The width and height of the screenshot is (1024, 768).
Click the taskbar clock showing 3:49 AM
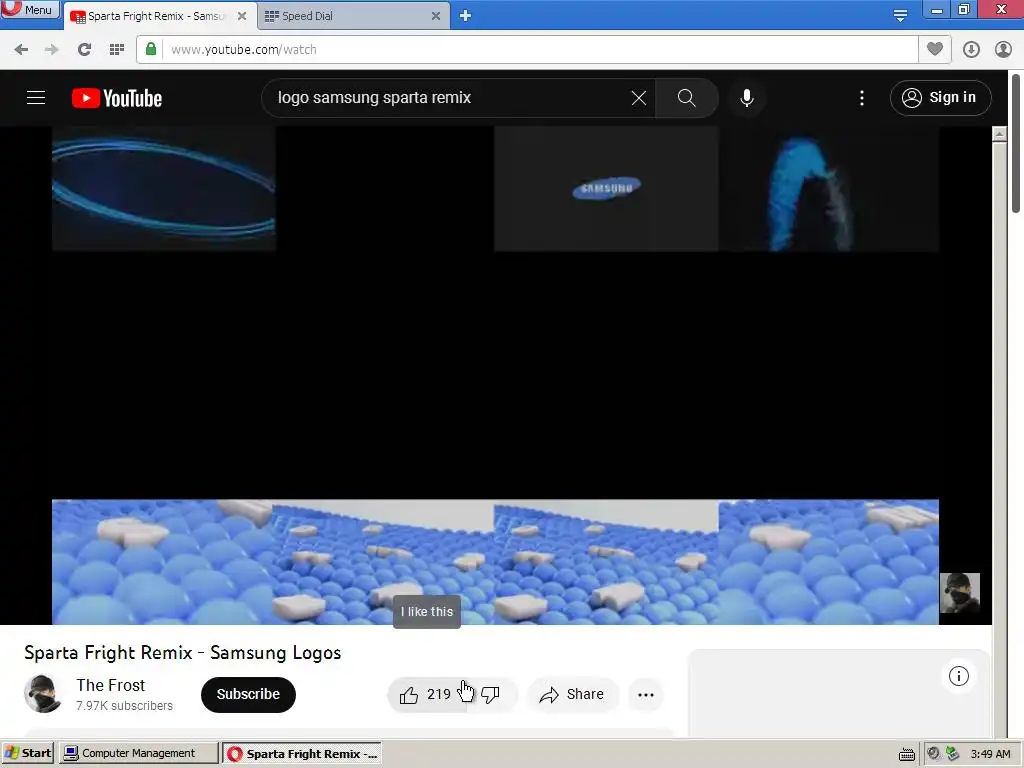pyautogui.click(x=990, y=754)
